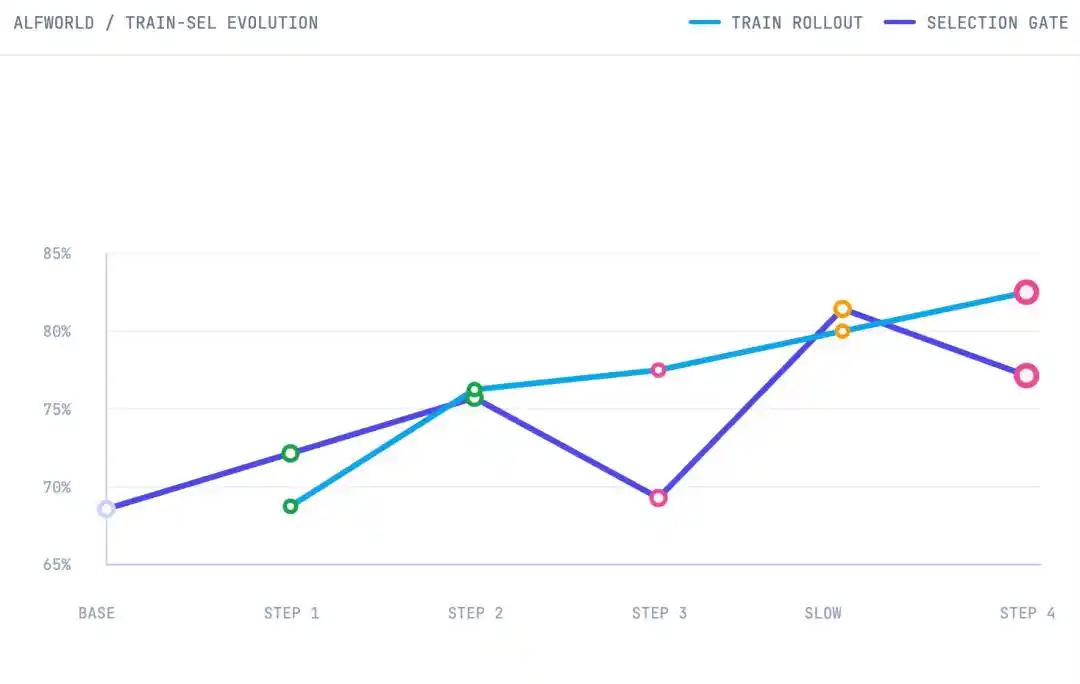Click the Train Rollout pink marker at Step 3
Image resolution: width=1080 pixels, height=684 pixels.
click(658, 370)
